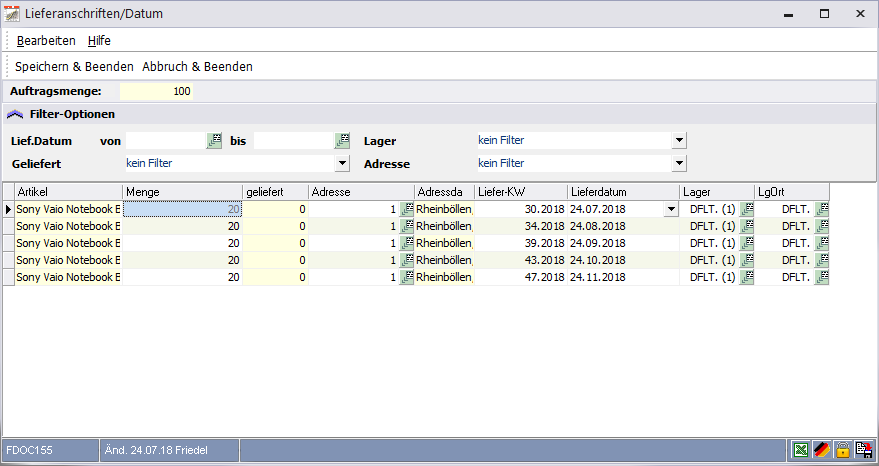Open the Hilfe menu

tap(99, 41)
